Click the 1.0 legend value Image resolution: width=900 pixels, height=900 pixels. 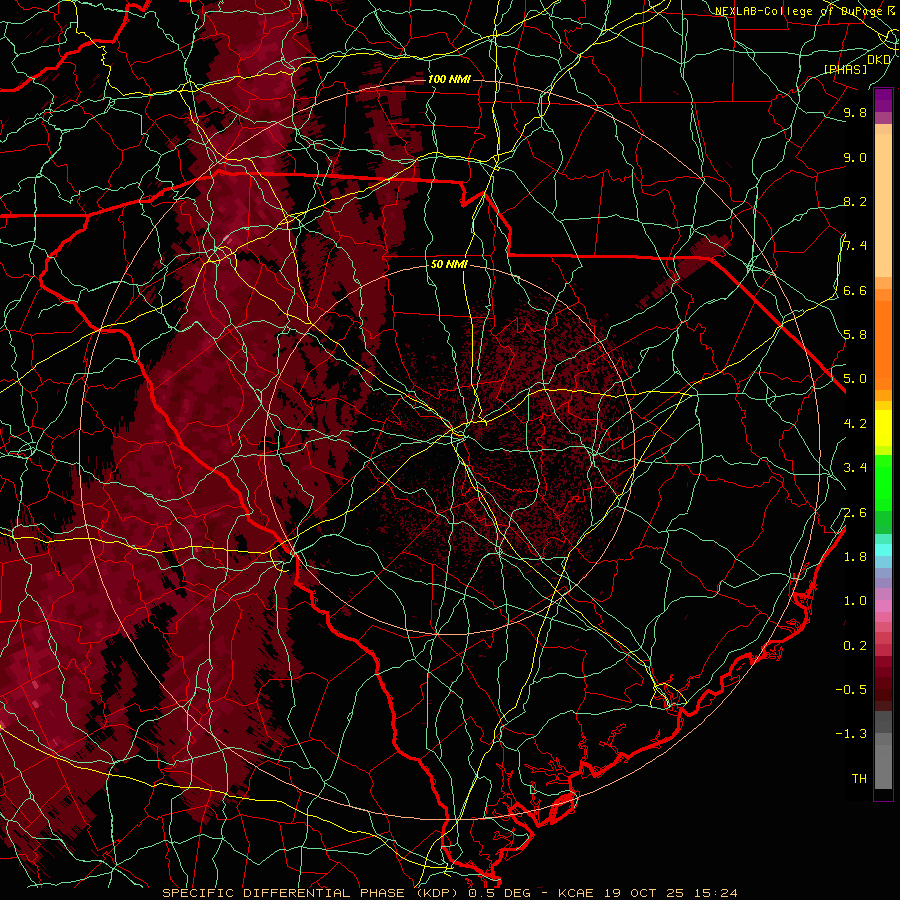pos(855,601)
